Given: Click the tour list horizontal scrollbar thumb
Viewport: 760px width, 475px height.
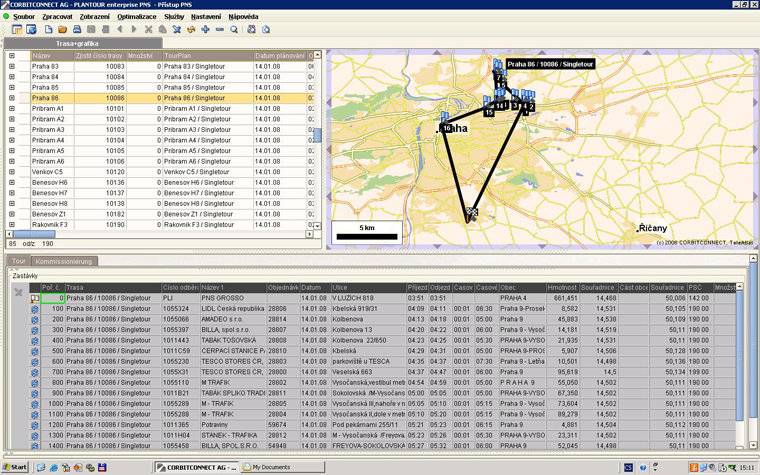Looking at the screenshot, I should click(x=32, y=234).
